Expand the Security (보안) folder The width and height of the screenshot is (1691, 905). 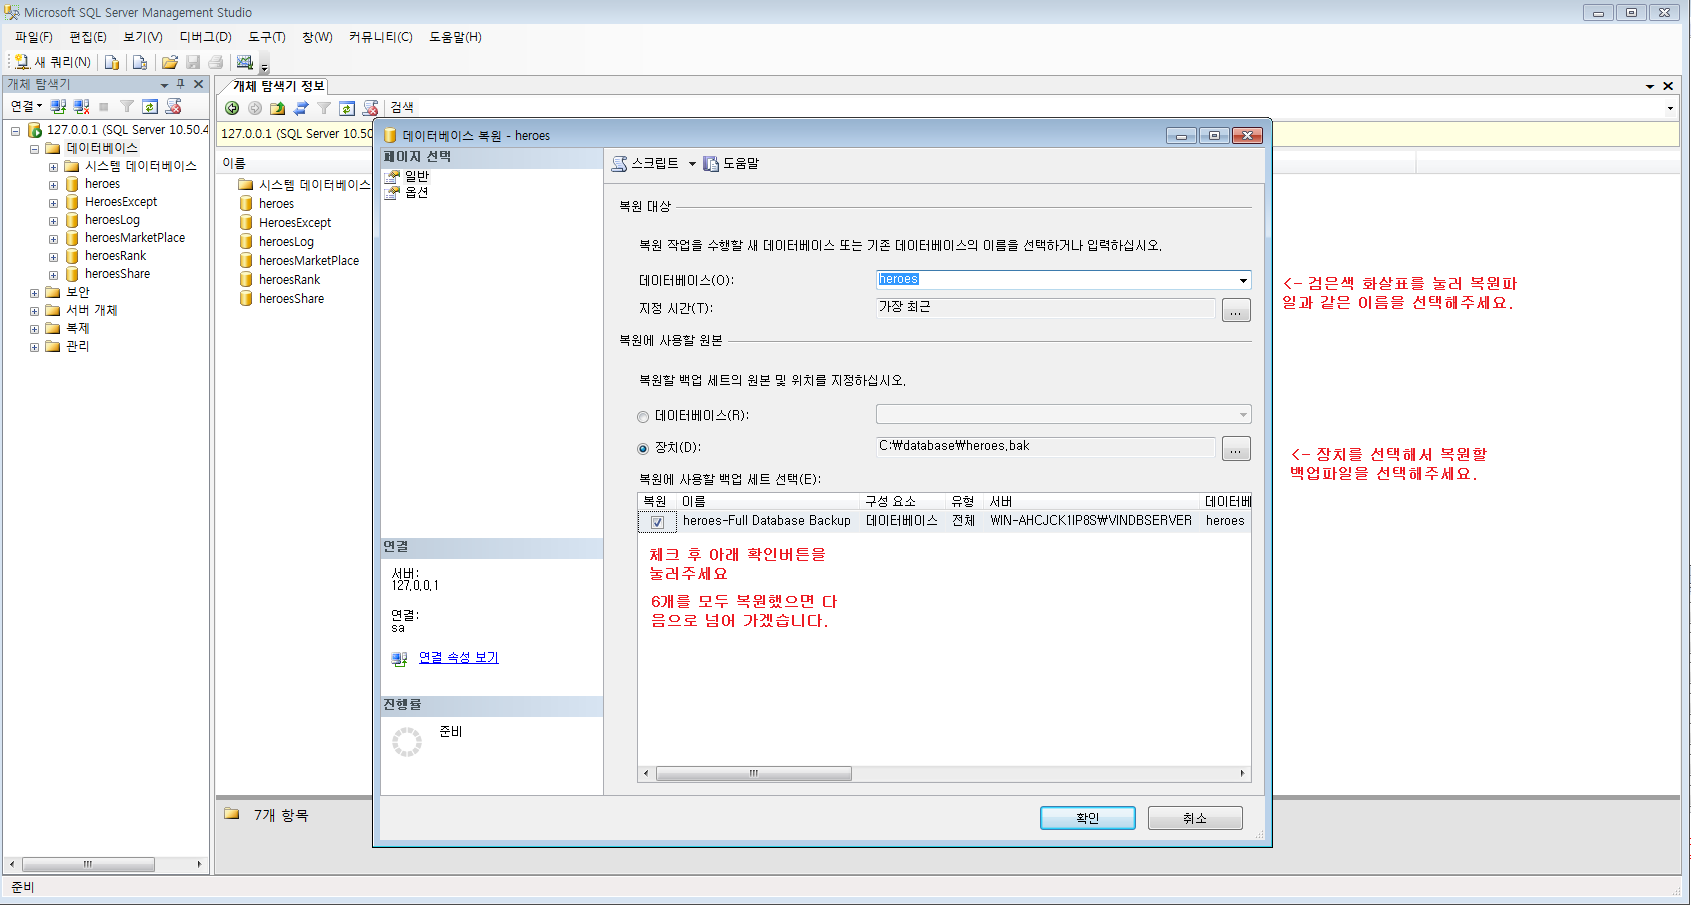click(x=34, y=294)
